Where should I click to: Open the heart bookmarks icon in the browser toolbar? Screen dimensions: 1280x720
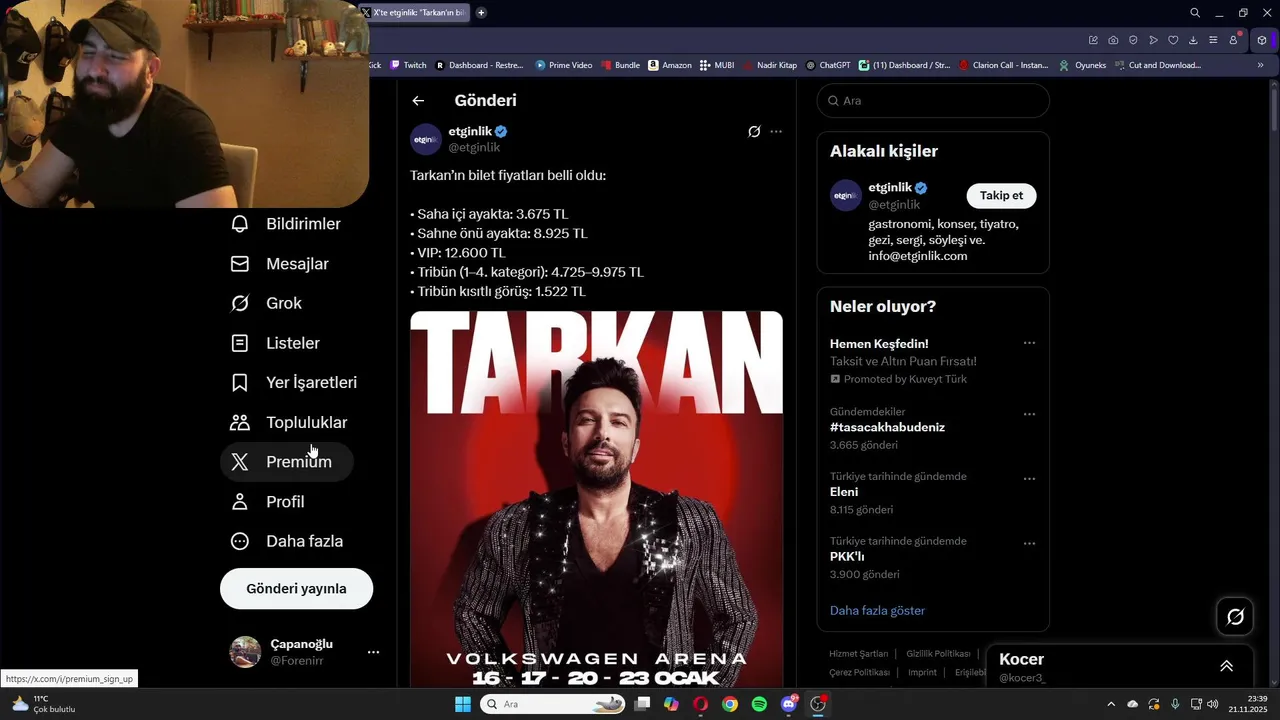(1173, 40)
